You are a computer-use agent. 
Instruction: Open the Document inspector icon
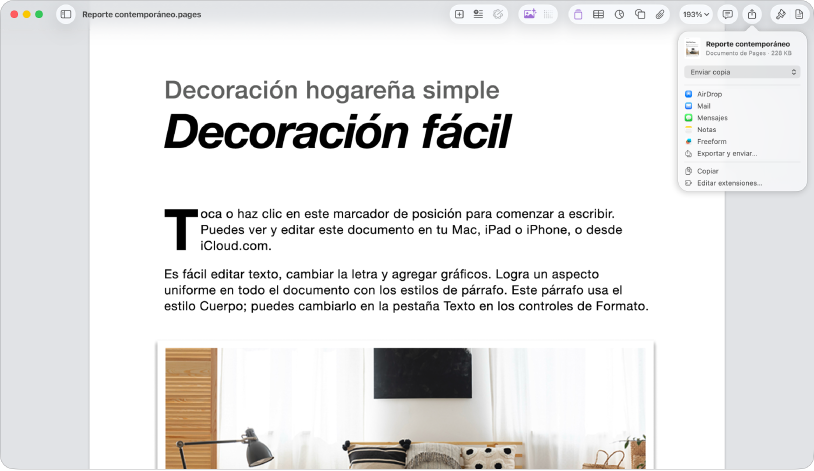coord(799,15)
